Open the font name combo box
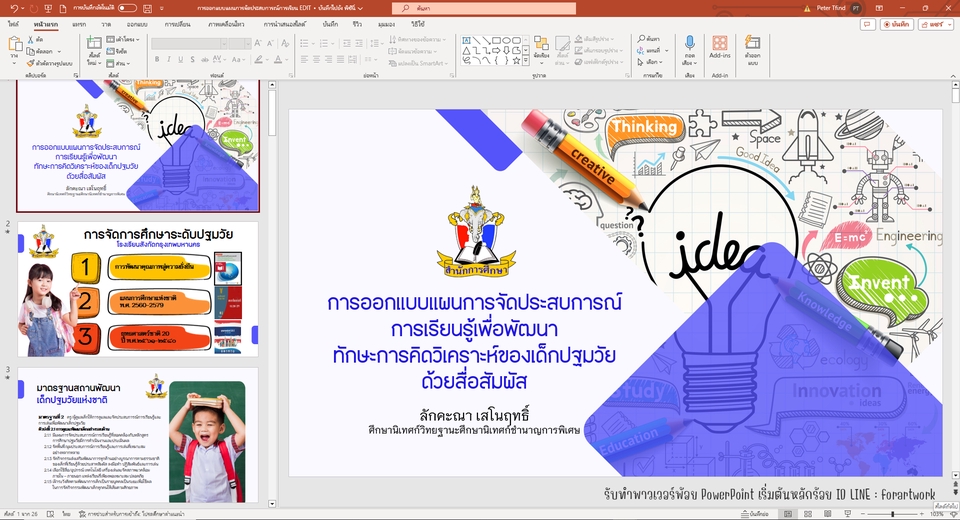 click(189, 43)
